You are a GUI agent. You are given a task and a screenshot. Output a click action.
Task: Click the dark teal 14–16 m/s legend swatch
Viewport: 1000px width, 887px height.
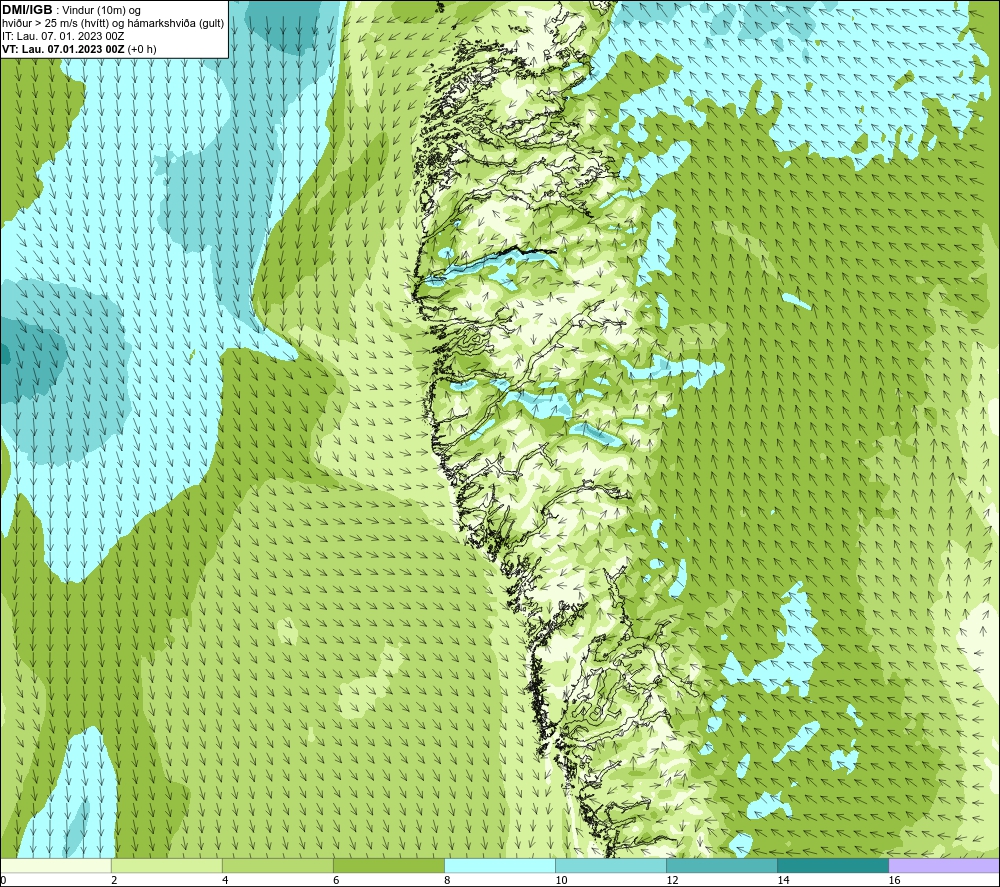point(833,865)
